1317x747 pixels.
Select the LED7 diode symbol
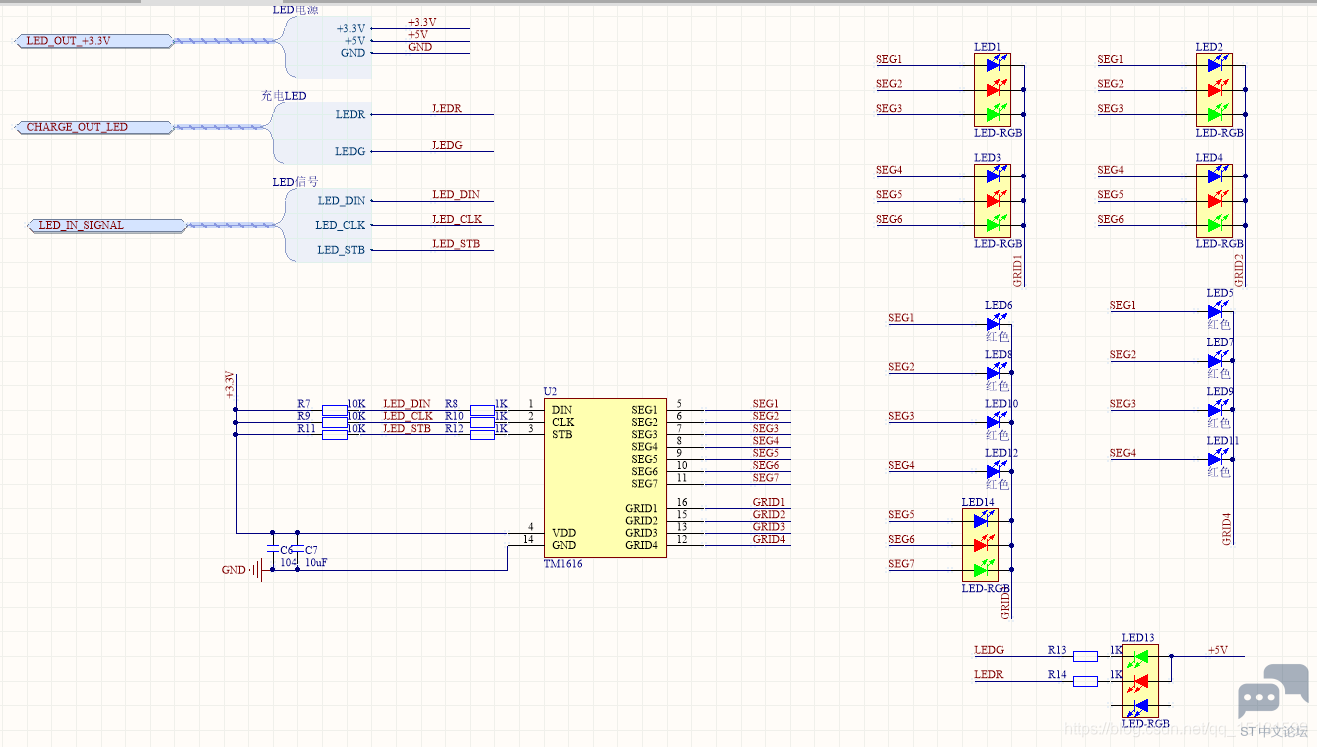click(1217, 359)
